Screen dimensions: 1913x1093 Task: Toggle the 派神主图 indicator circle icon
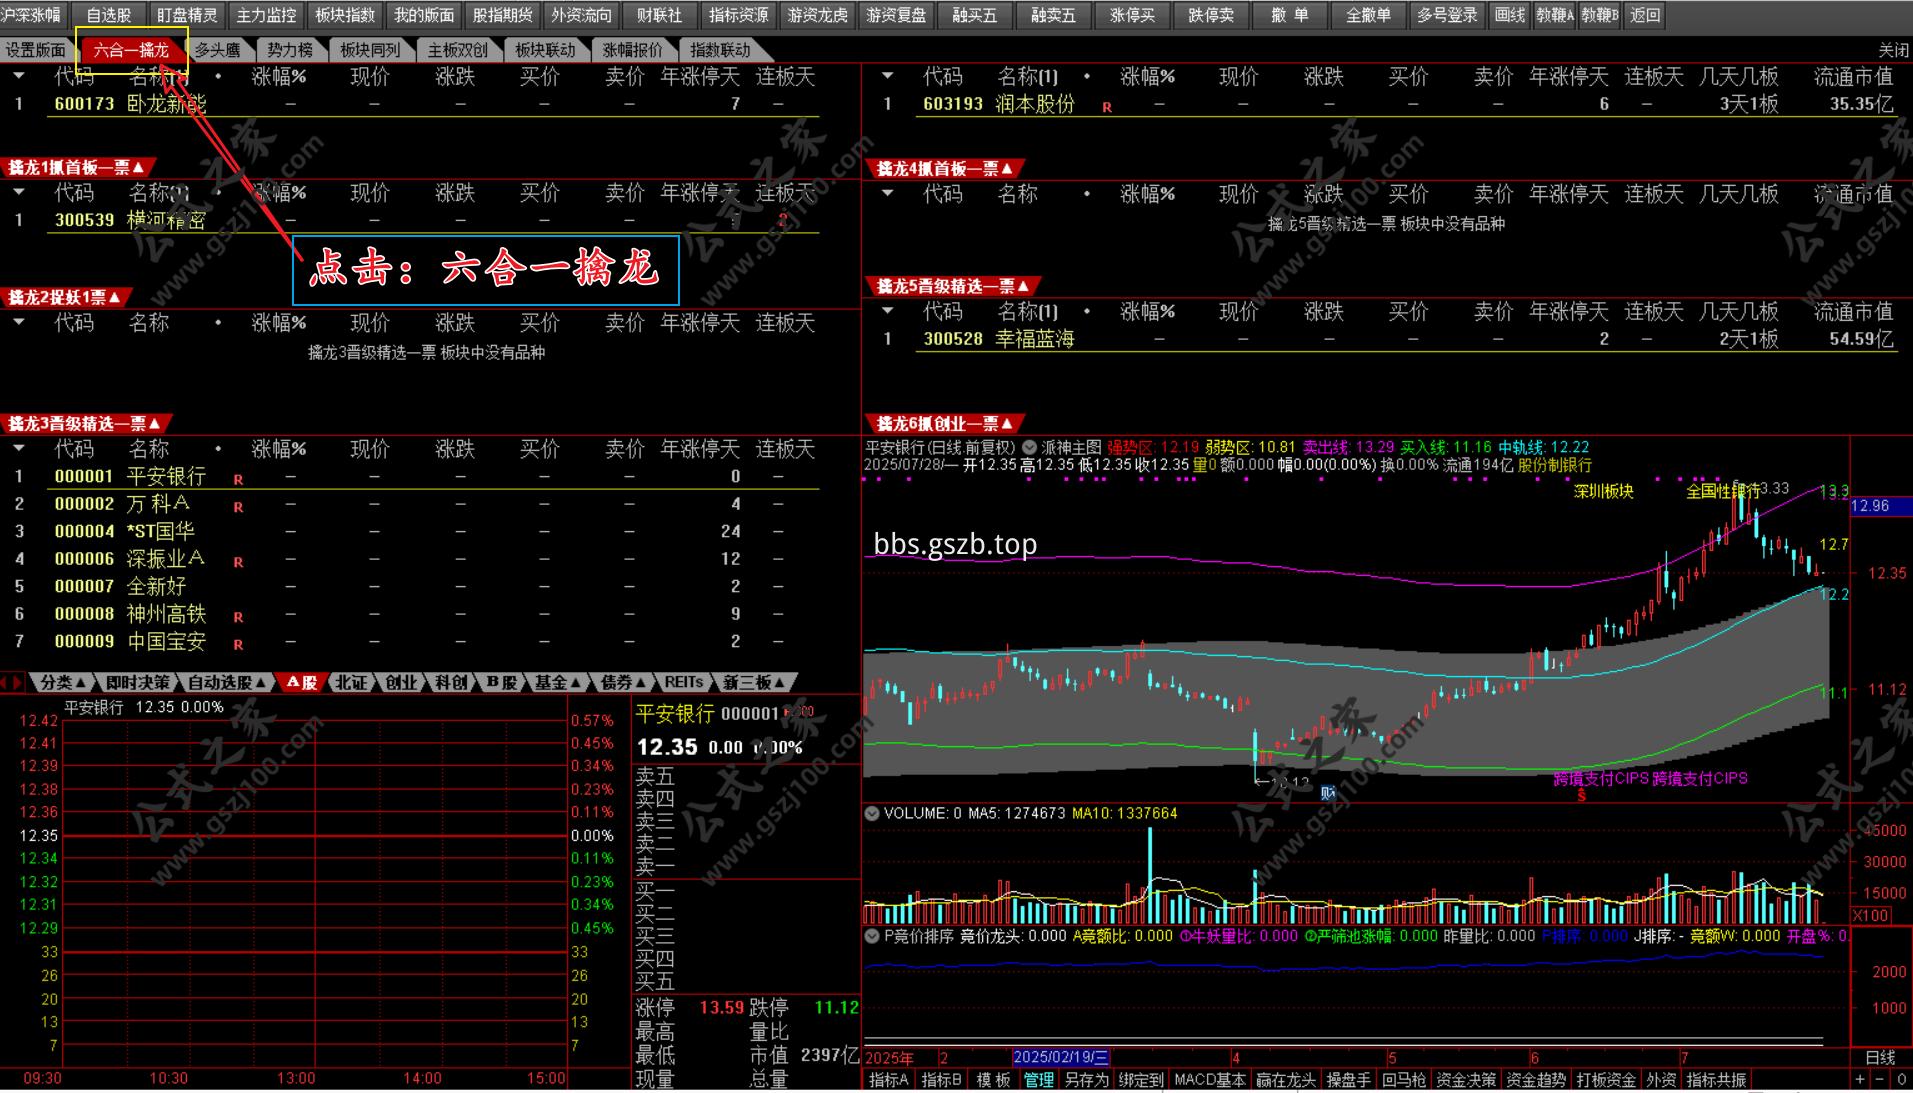1029,448
